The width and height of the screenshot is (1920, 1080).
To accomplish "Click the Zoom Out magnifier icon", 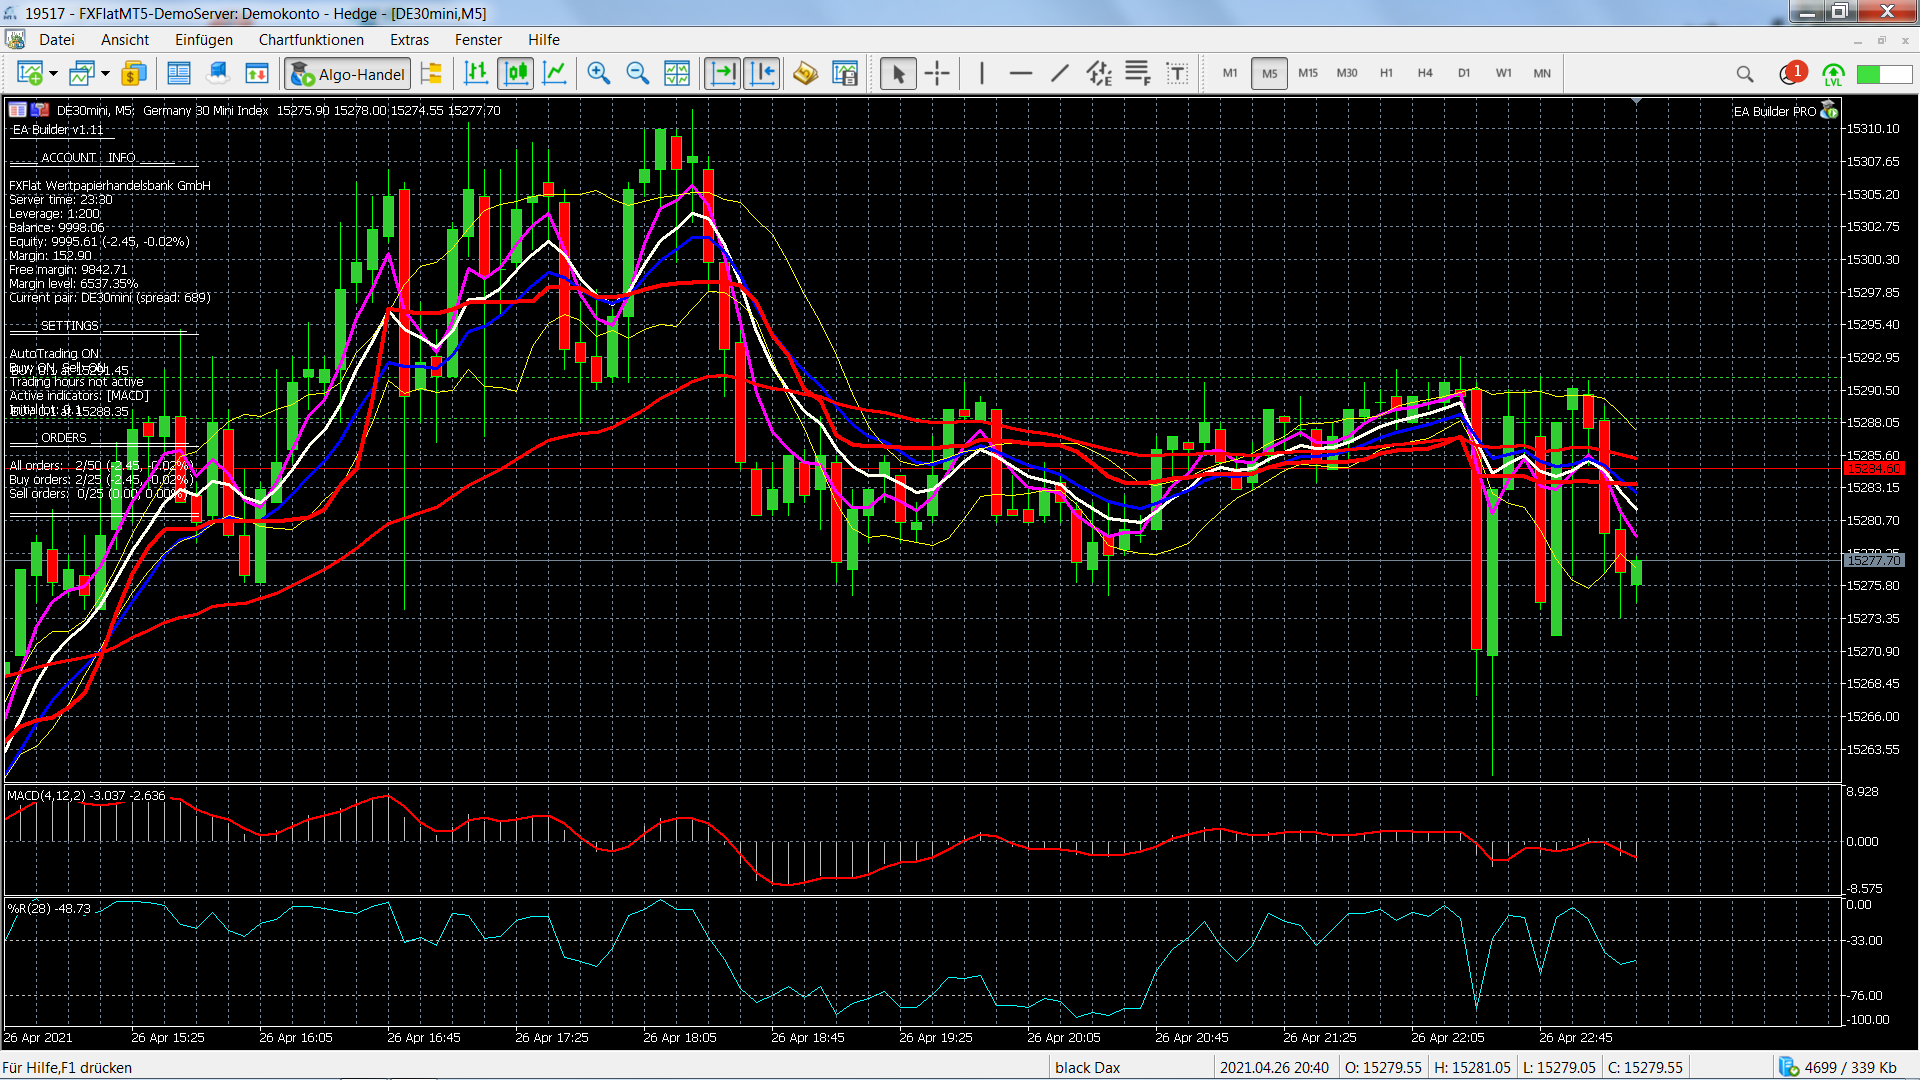I will (x=637, y=73).
